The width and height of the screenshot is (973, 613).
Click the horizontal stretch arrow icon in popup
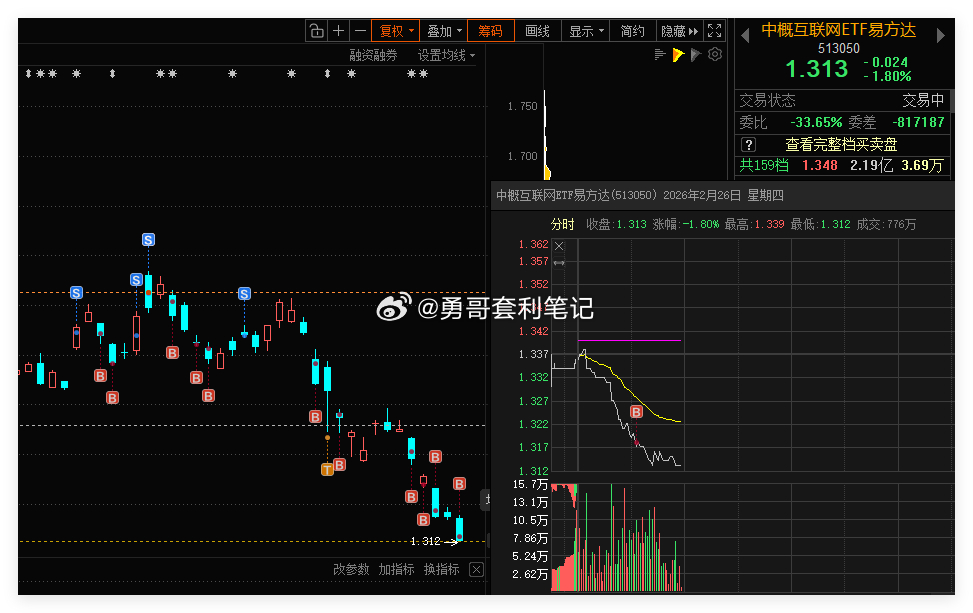pos(559,262)
